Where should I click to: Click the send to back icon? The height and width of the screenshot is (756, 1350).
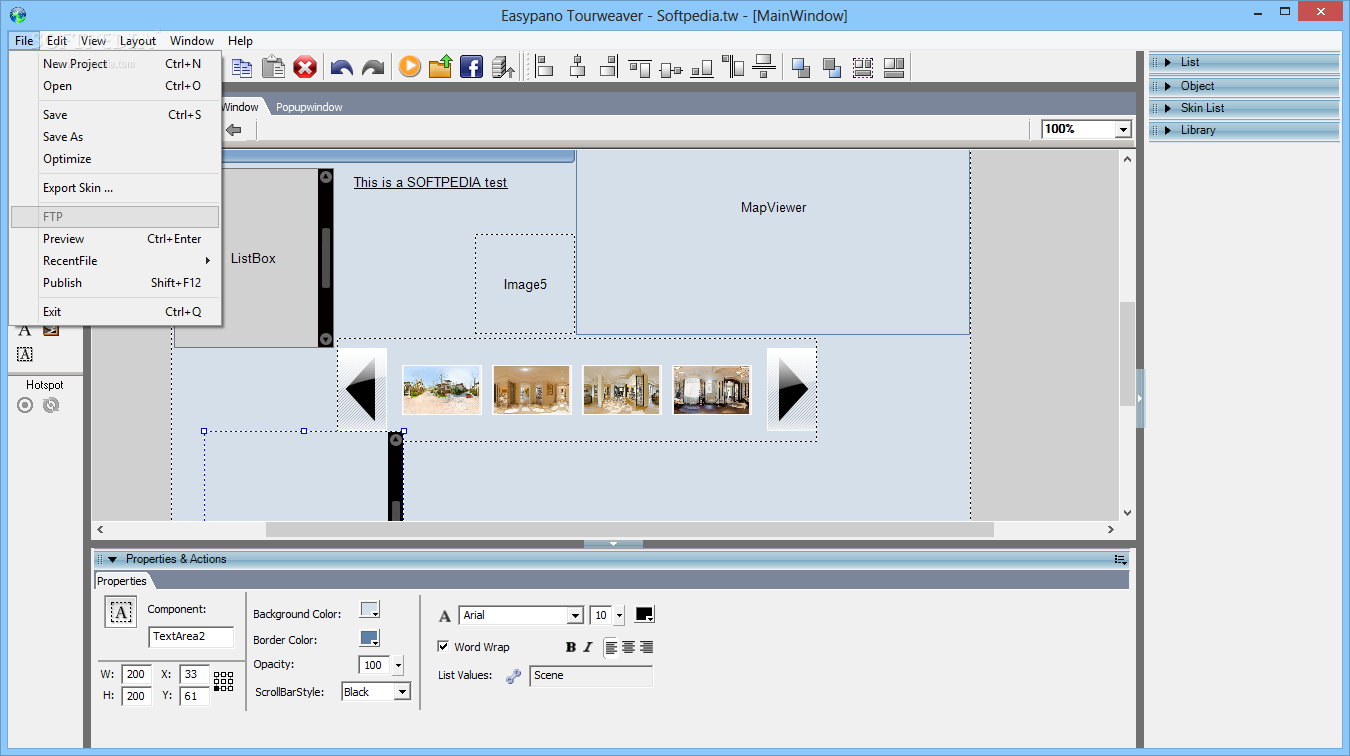pos(832,67)
